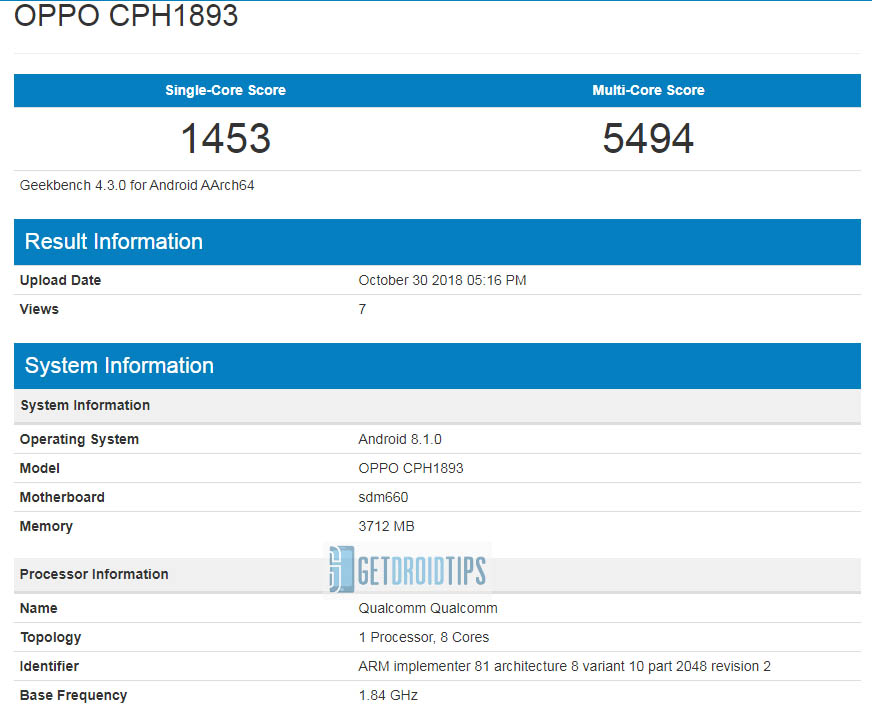This screenshot has height=707, width=872.
Task: Select the 3712 MB memory value
Action: [x=387, y=526]
